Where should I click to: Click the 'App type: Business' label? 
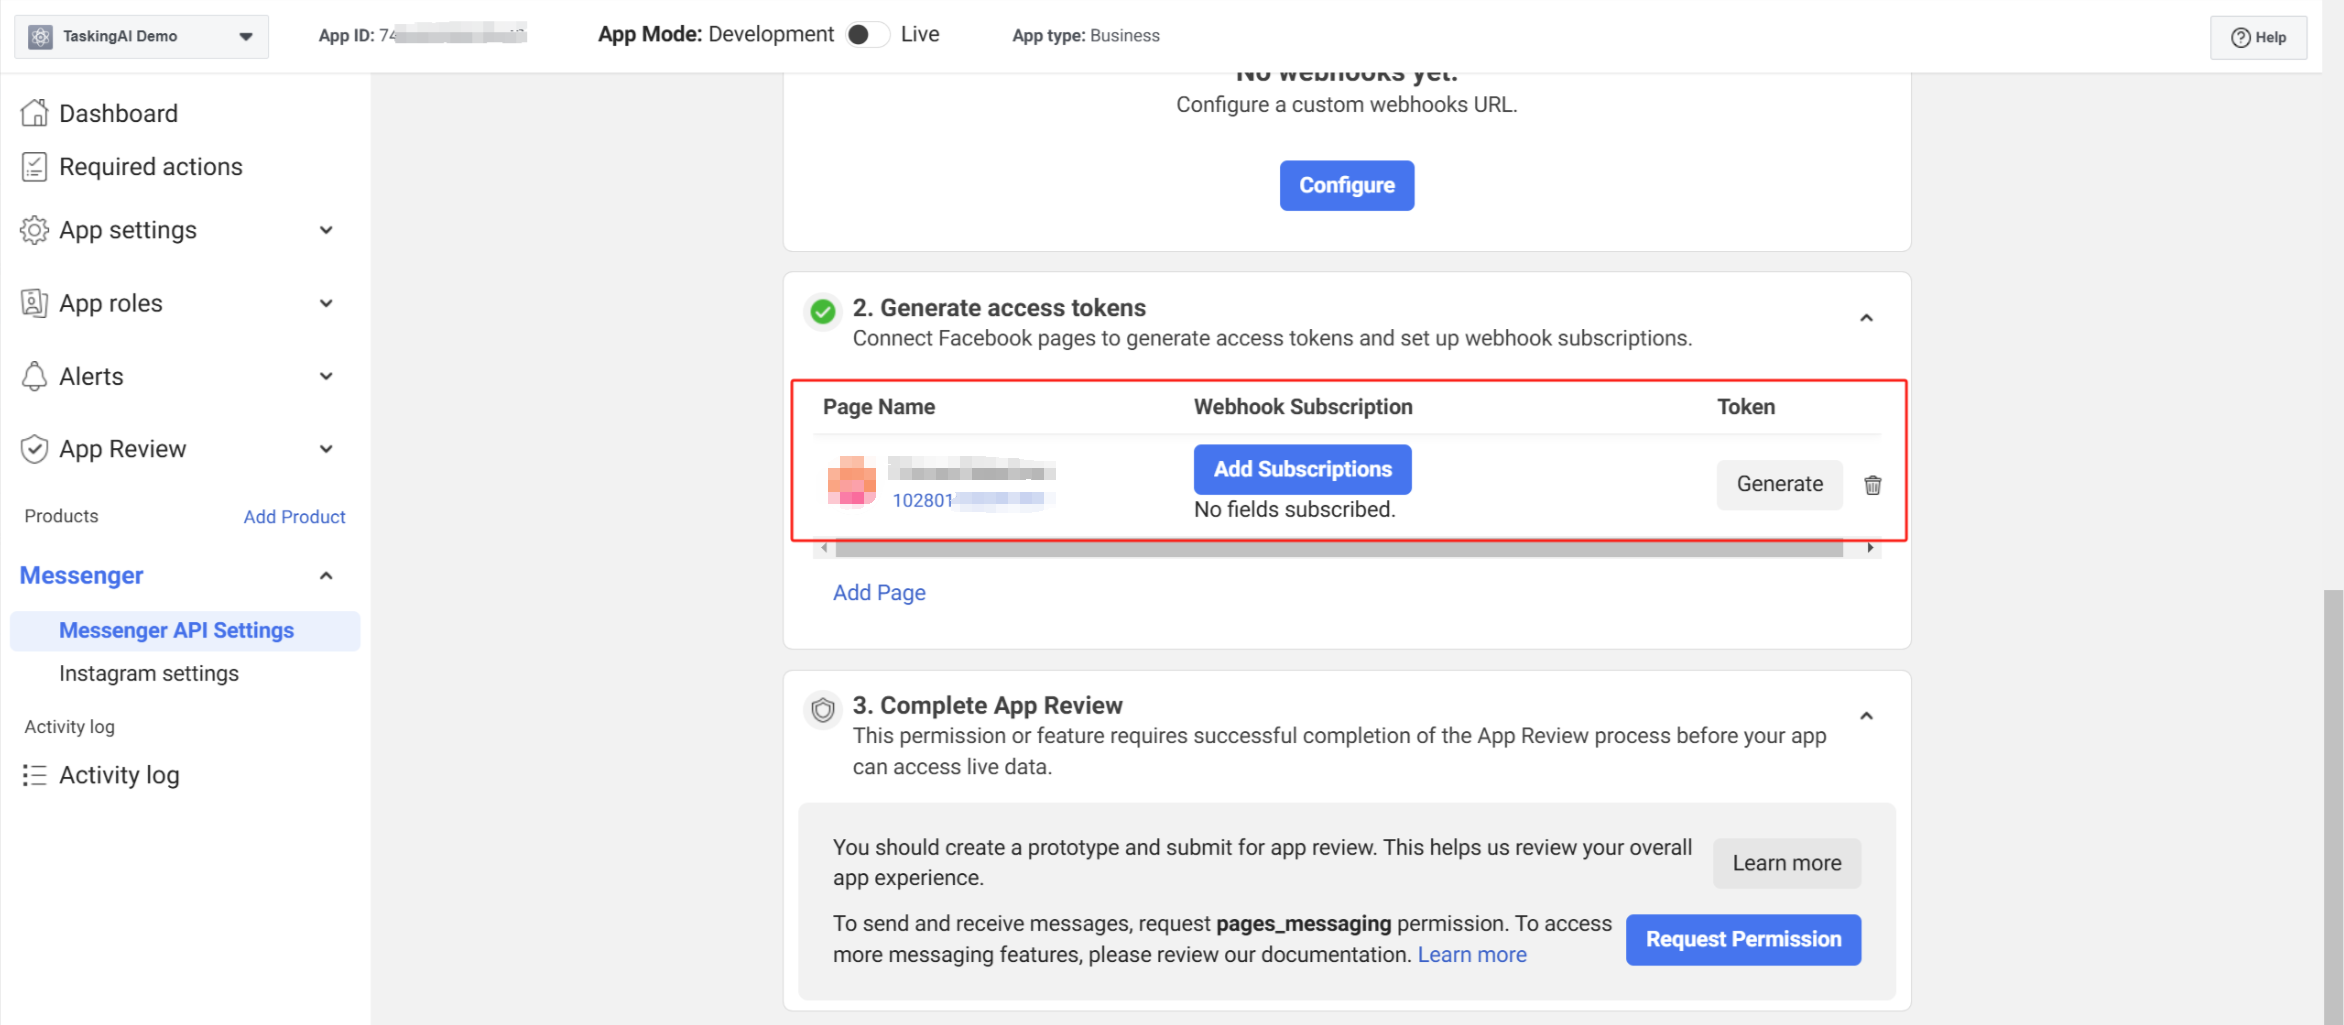pos(1085,36)
